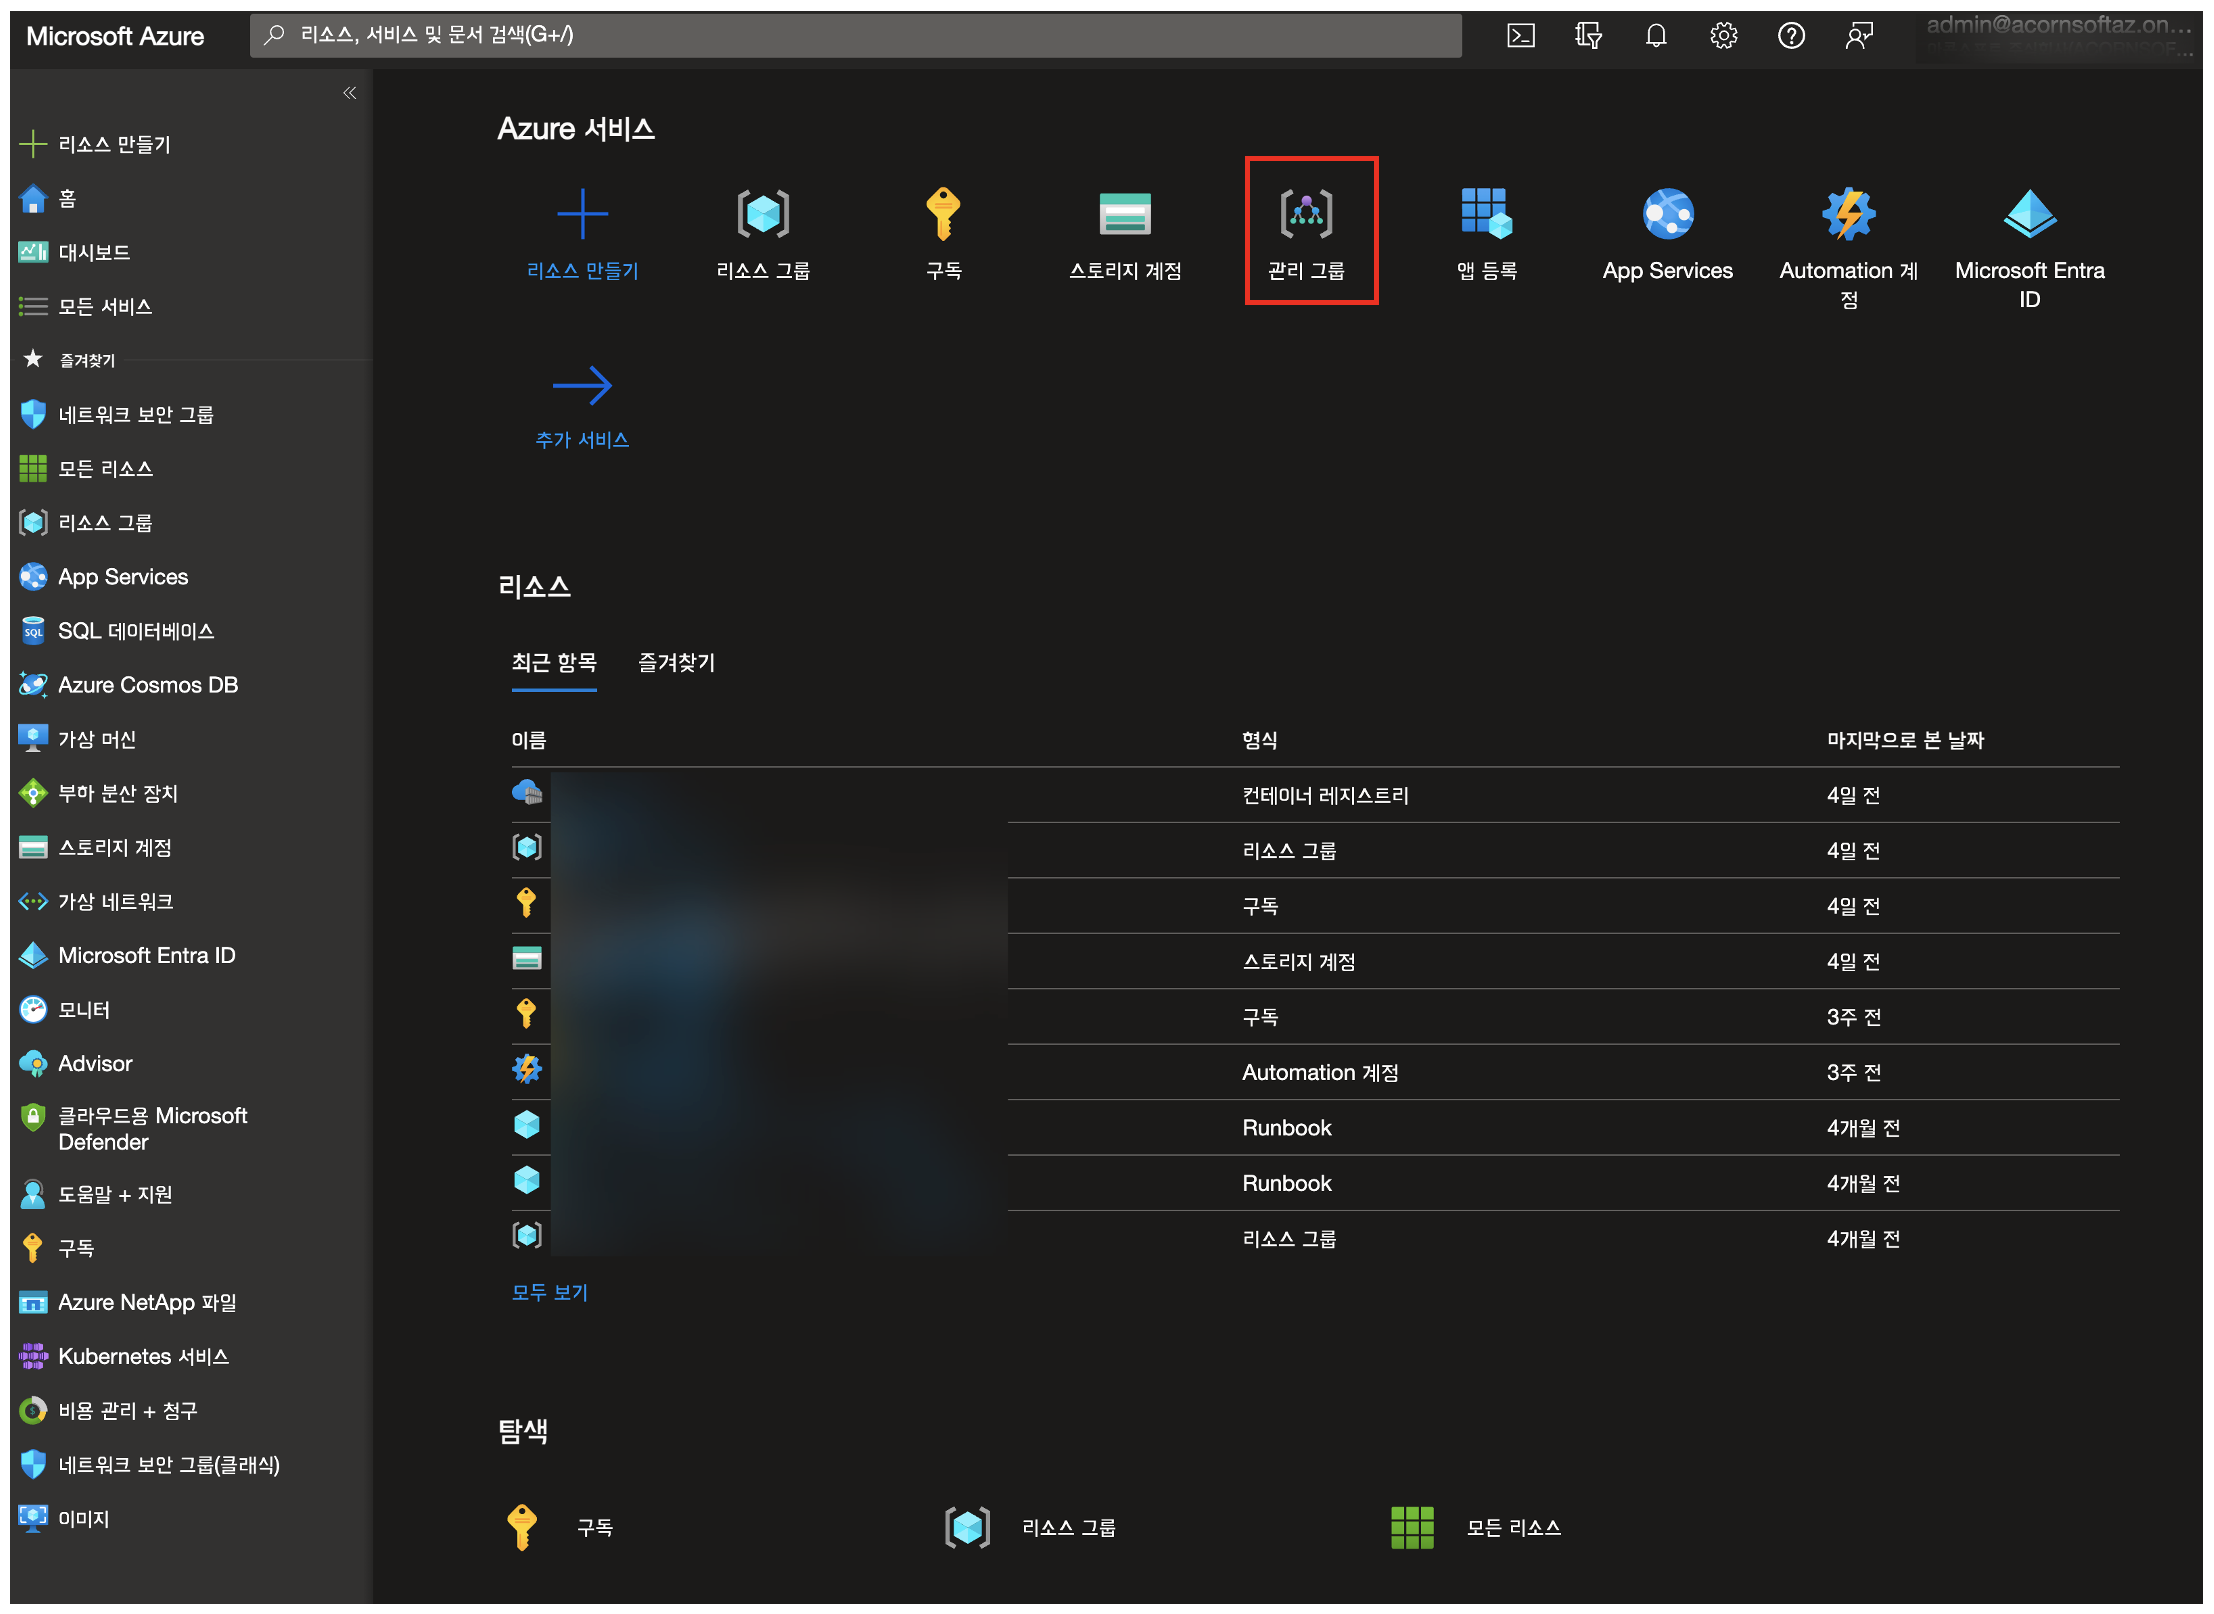Open 리소스 그룹 in the sidebar

coord(86,522)
